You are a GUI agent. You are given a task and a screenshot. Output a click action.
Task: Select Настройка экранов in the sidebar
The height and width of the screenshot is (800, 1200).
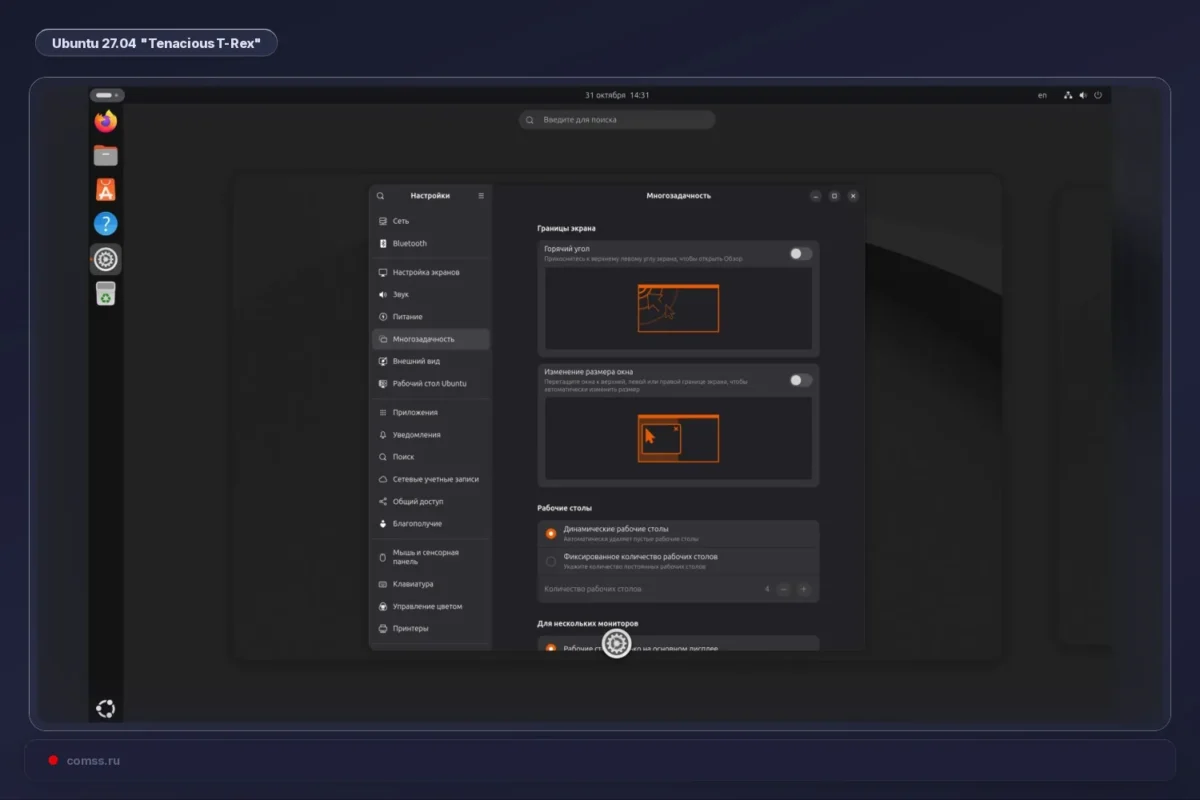[x=431, y=273]
